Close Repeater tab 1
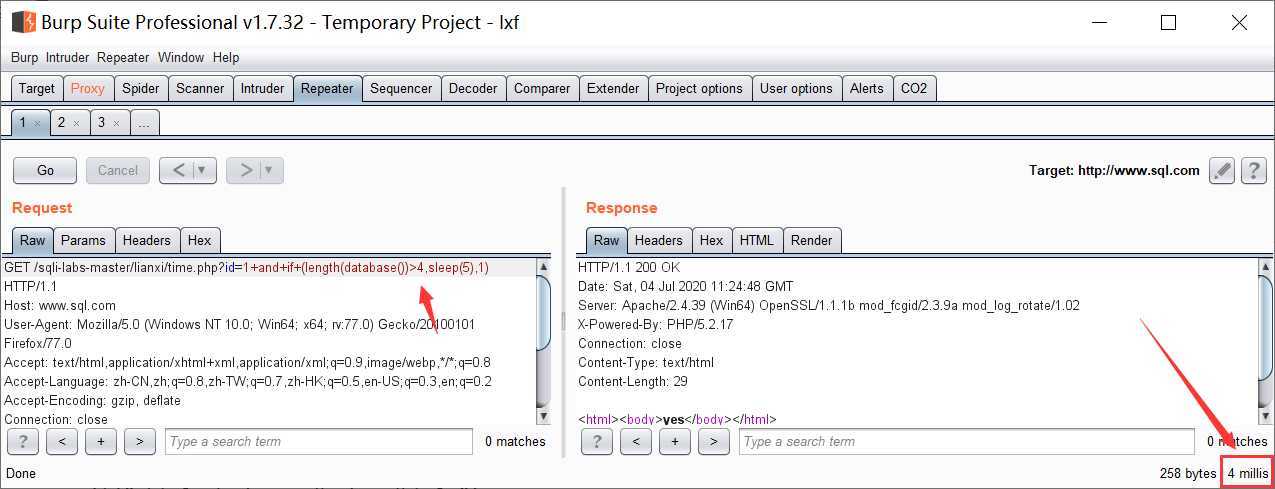1275x489 pixels. click(x=37, y=123)
